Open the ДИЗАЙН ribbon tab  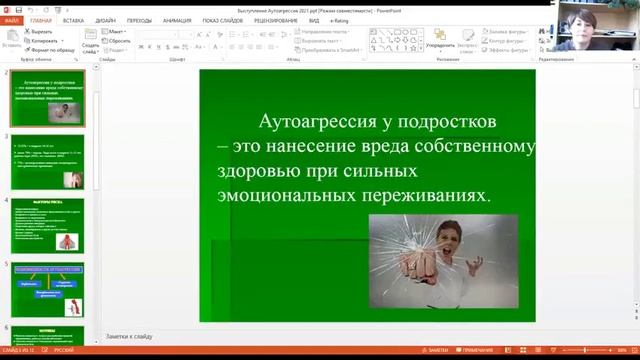[x=105, y=20]
